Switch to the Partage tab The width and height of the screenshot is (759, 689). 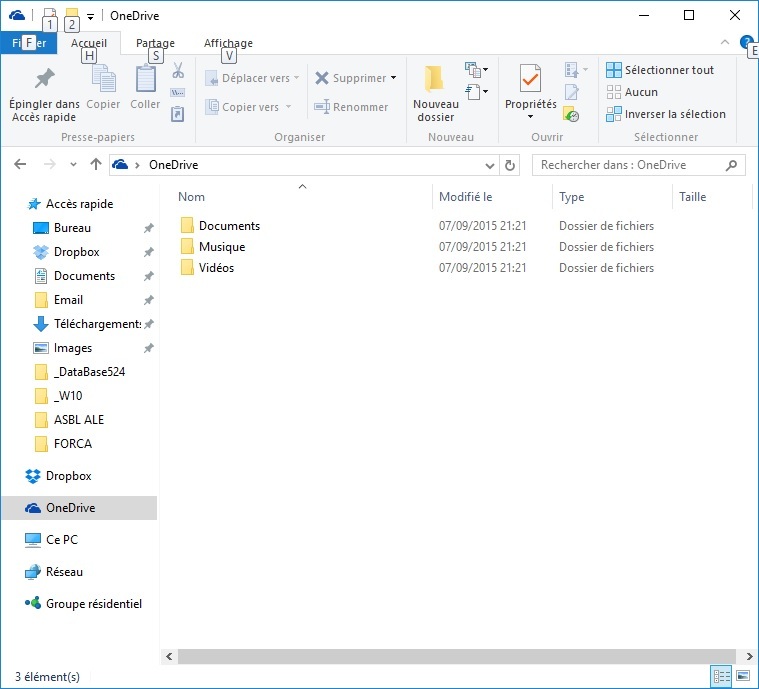(155, 43)
